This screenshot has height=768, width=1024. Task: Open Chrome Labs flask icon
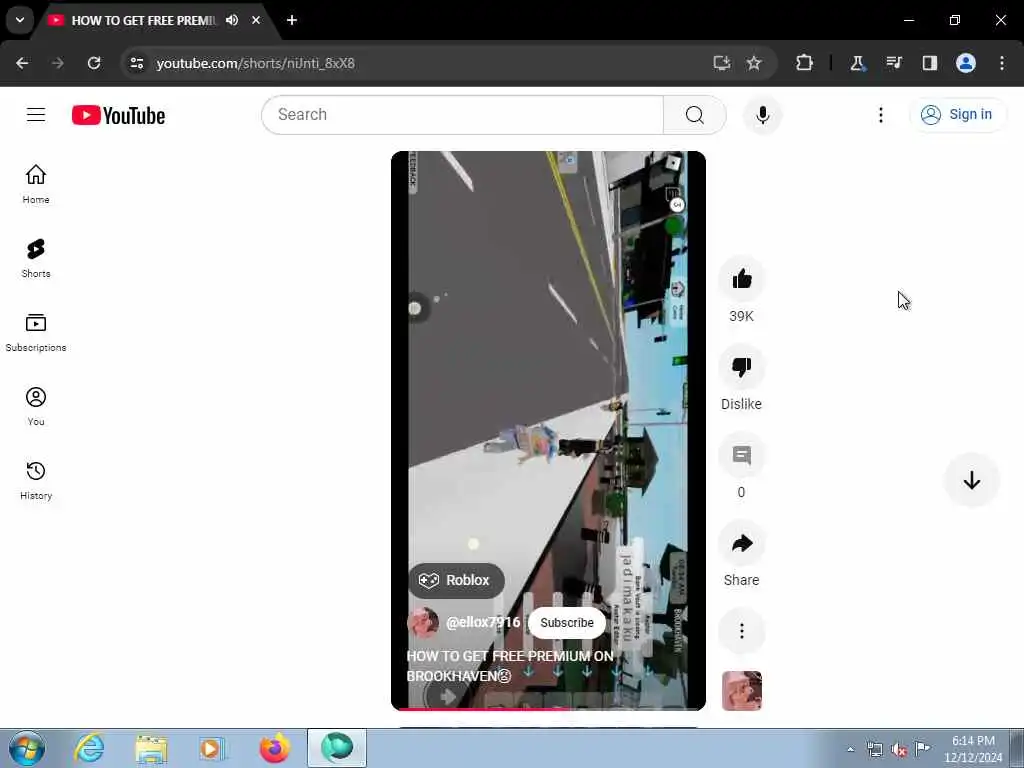(857, 63)
